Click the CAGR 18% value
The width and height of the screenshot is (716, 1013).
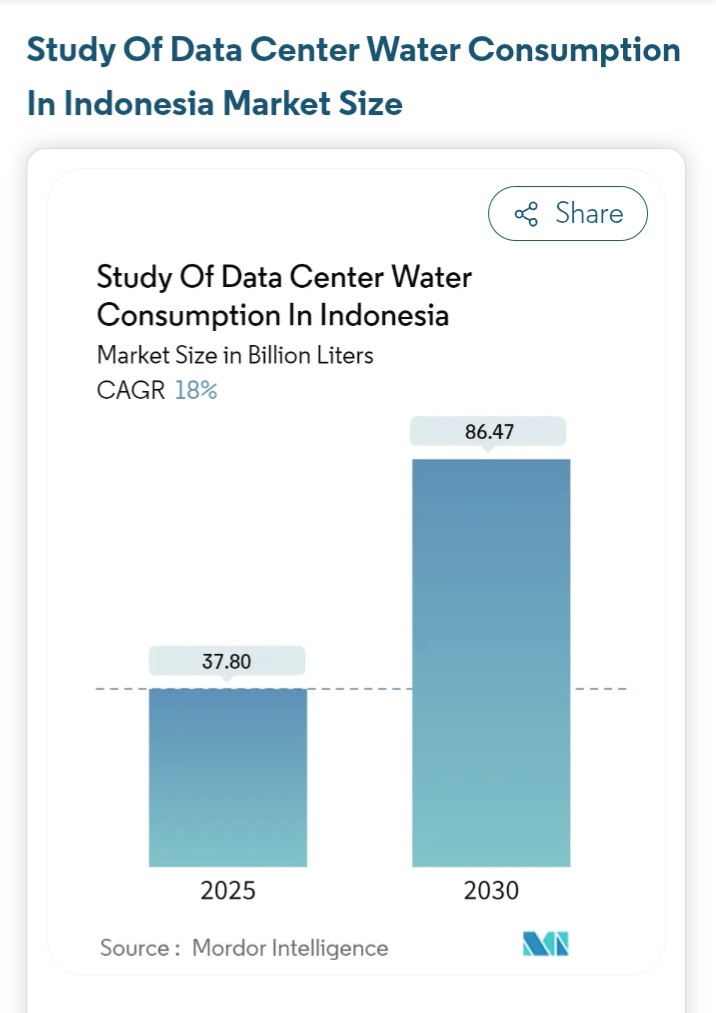click(x=196, y=390)
